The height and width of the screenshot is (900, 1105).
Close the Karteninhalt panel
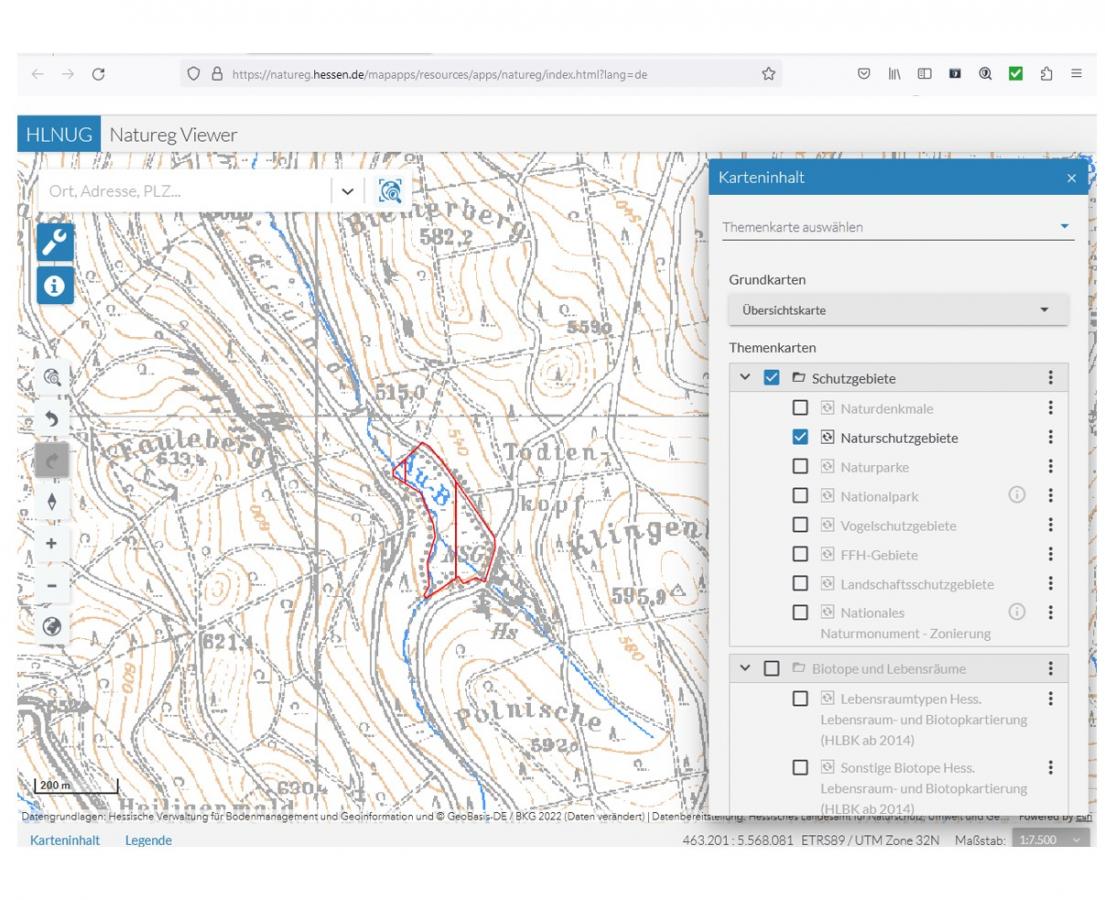click(x=1071, y=178)
